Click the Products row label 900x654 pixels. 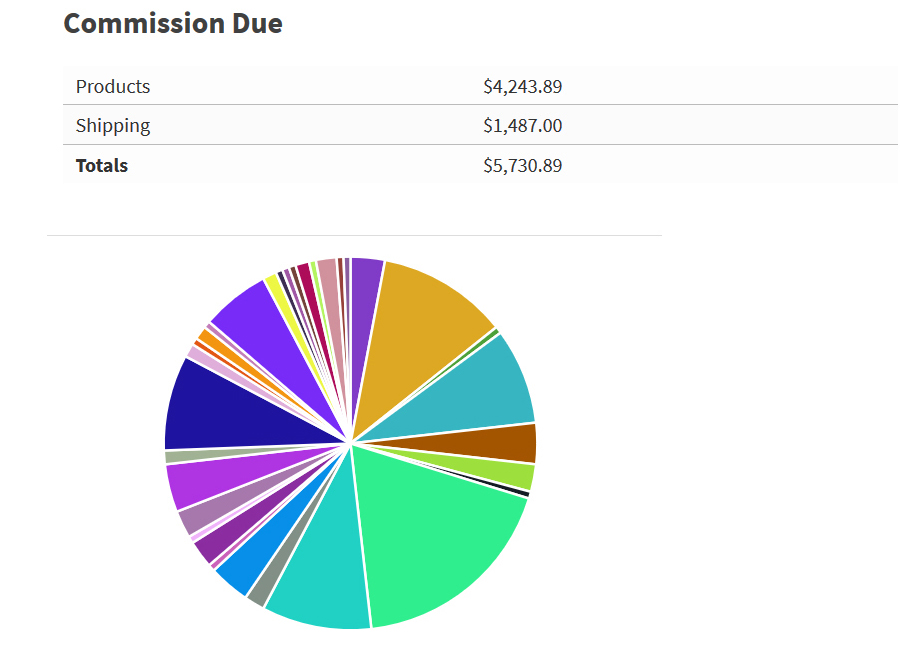(x=113, y=87)
